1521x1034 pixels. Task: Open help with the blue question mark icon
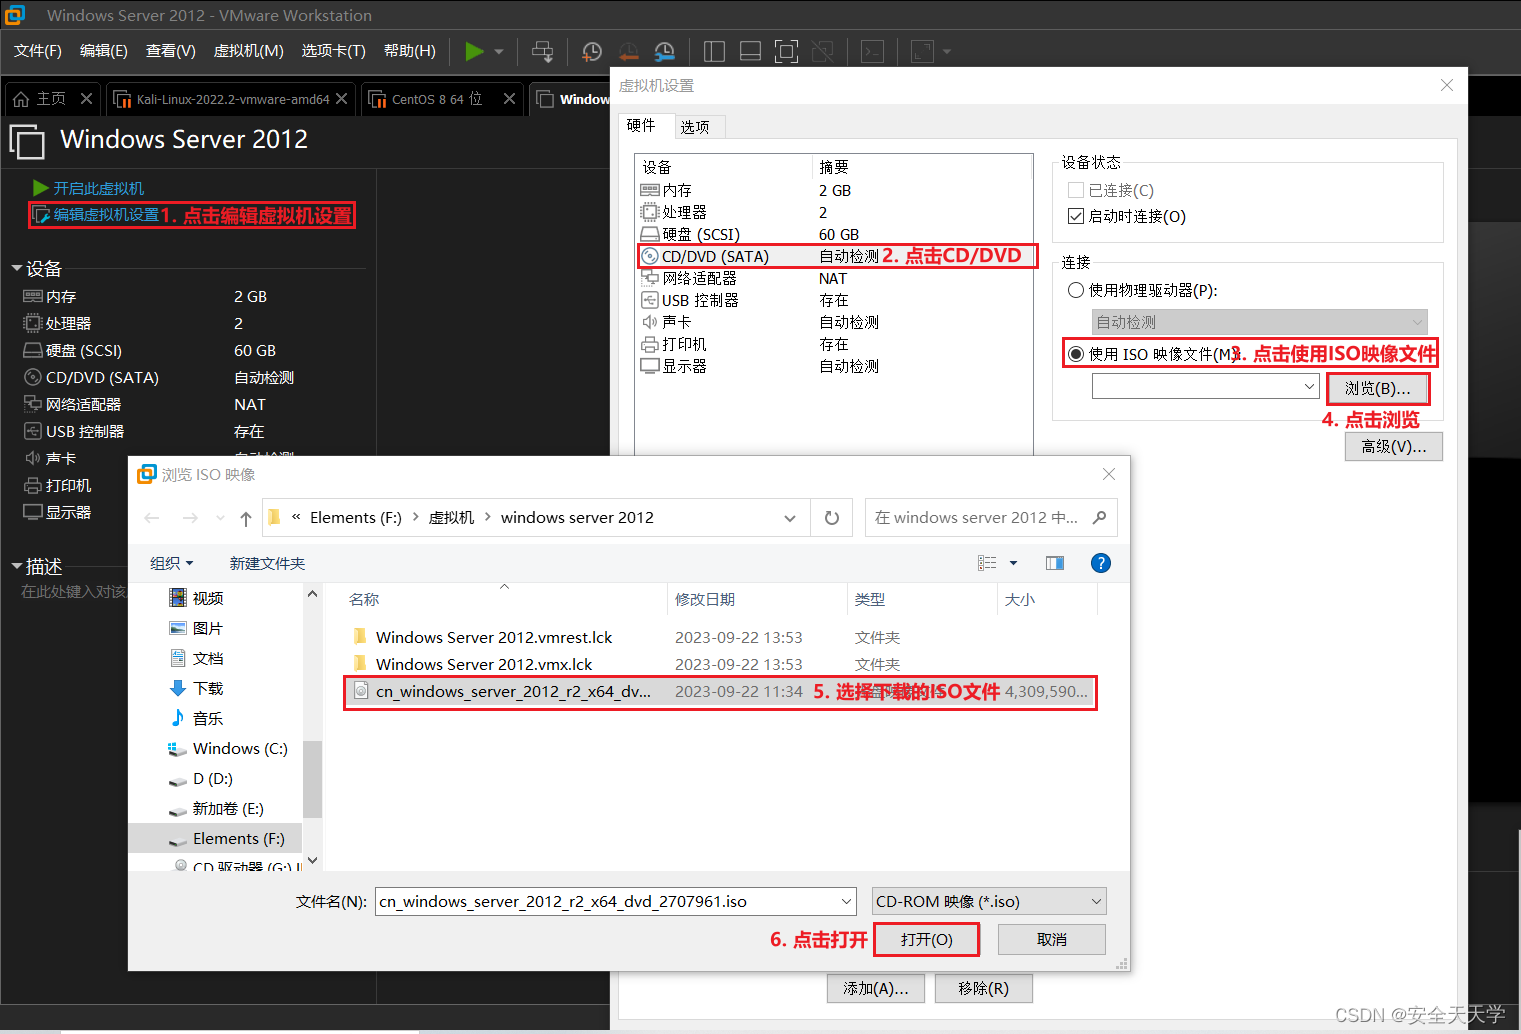(1101, 563)
